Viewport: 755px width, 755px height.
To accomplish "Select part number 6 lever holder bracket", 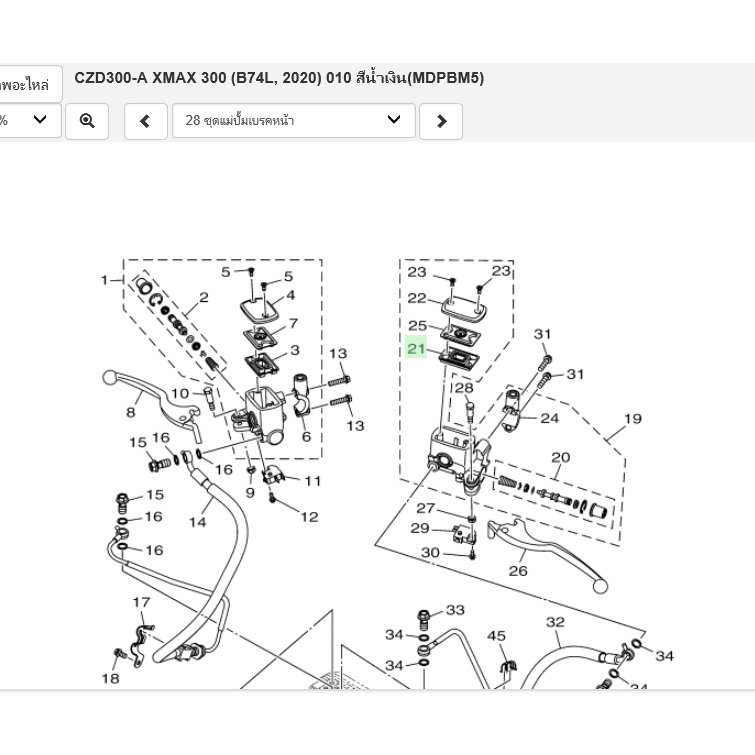I will [x=306, y=436].
